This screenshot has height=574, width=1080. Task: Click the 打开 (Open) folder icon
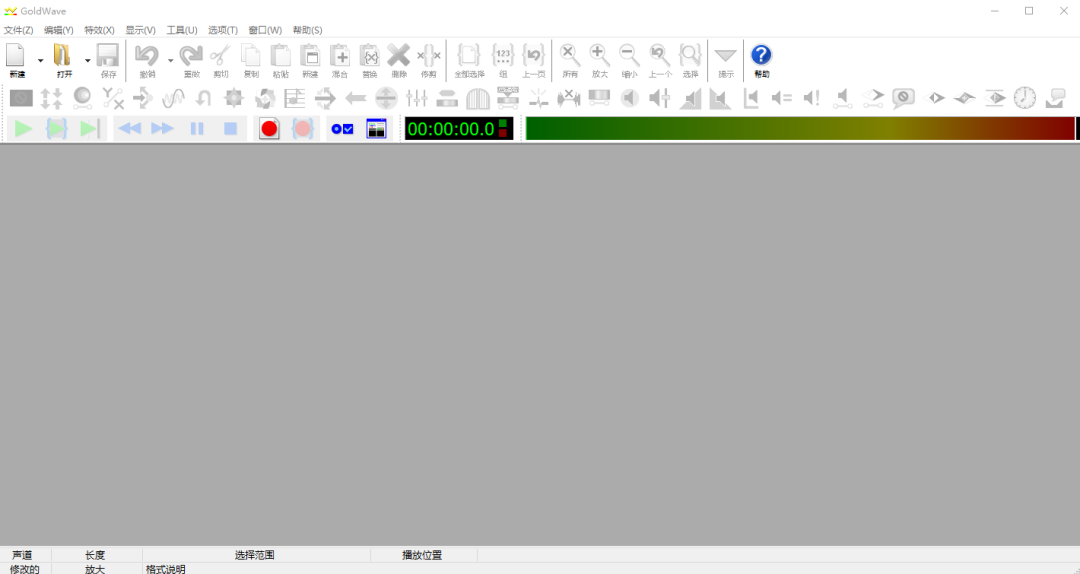(x=63, y=56)
